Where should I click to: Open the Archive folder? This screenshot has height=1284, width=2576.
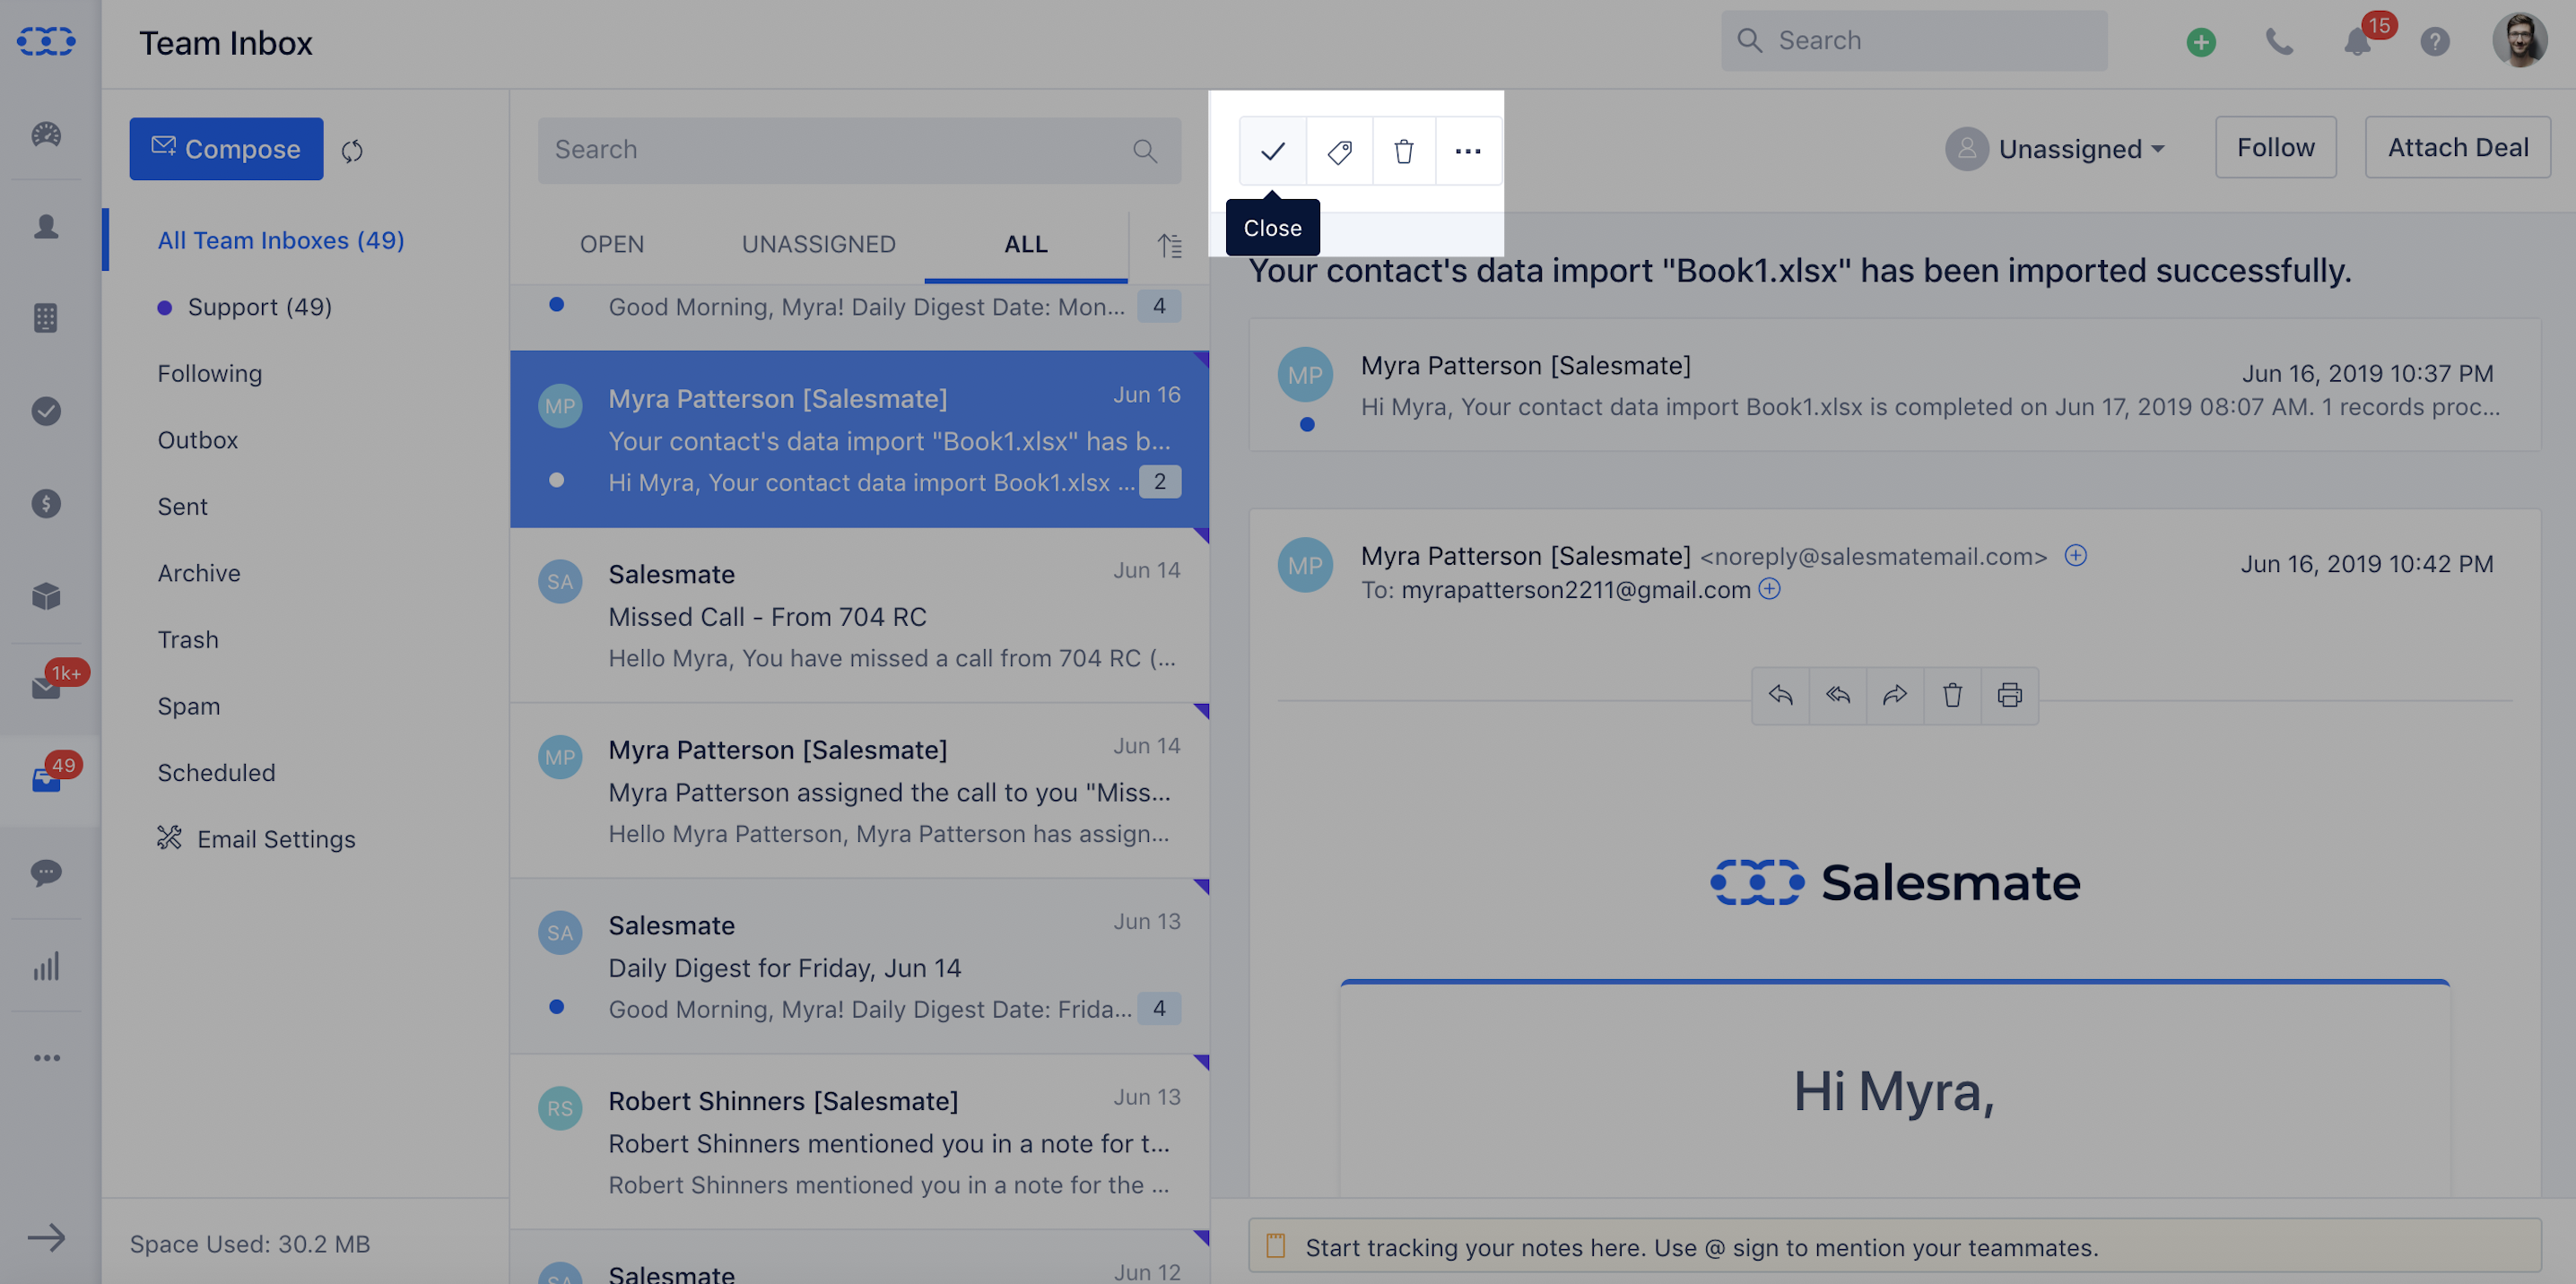coord(198,573)
